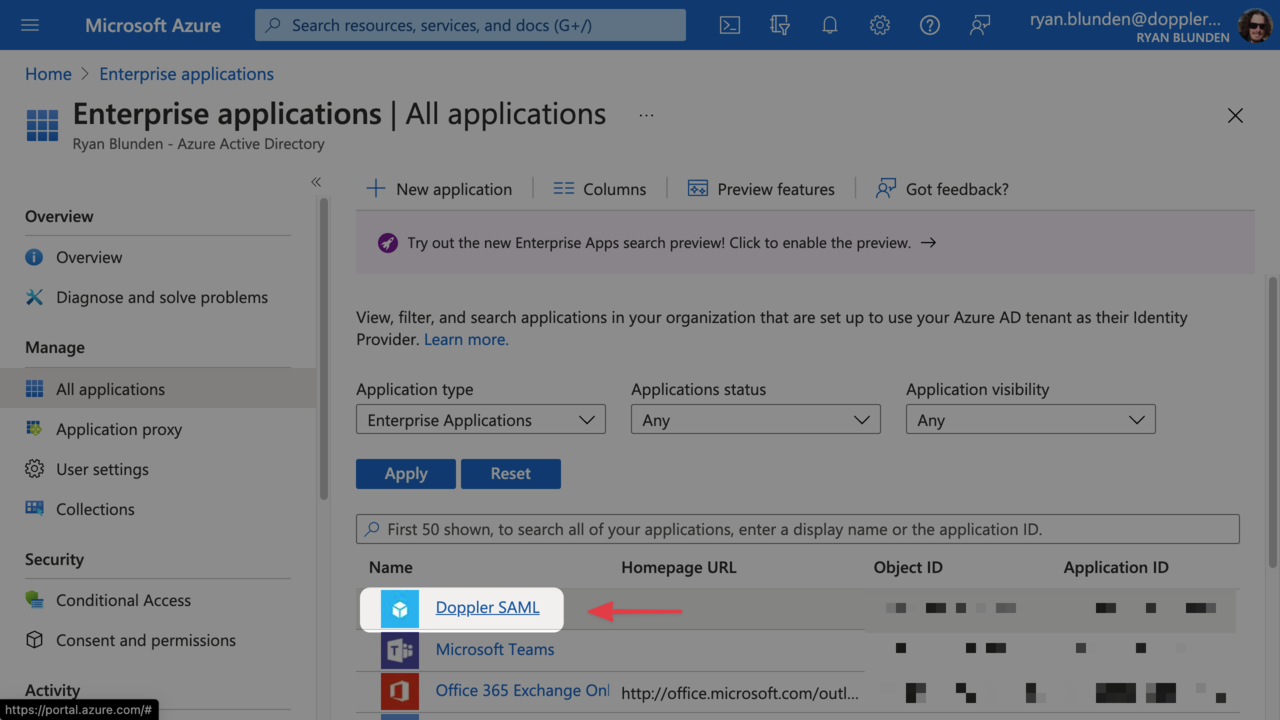Focus the top search resources box
The image size is (1280, 720).
pyautogui.click(x=470, y=25)
